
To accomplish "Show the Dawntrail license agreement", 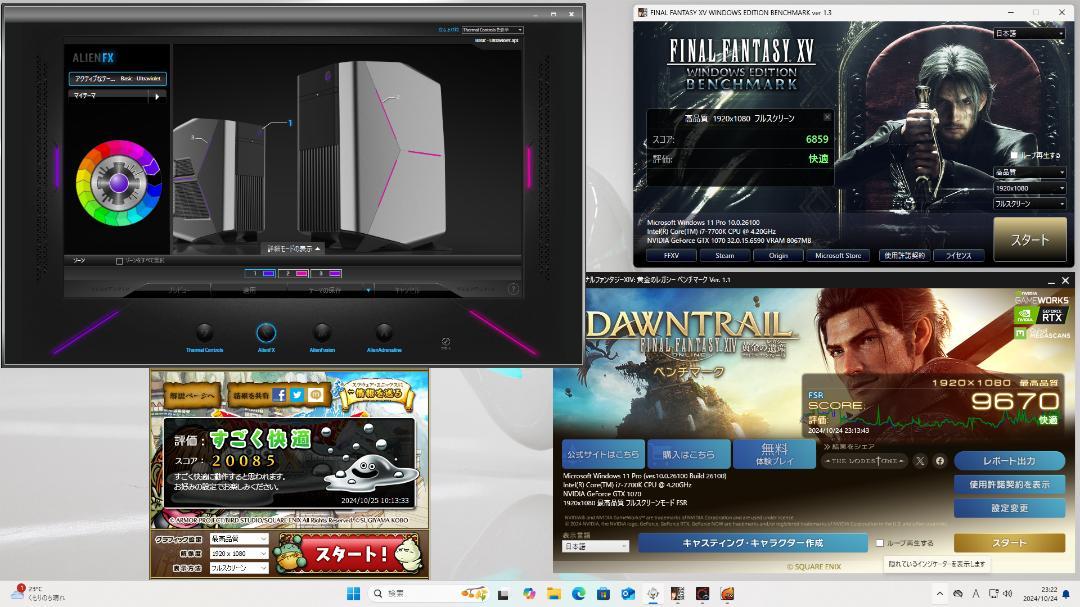I will point(1009,484).
